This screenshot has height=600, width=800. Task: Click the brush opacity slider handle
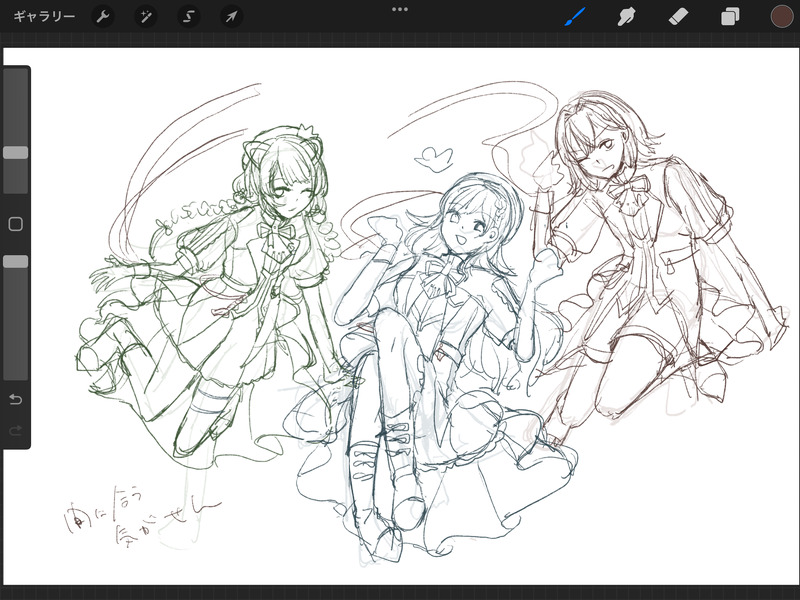(16, 262)
